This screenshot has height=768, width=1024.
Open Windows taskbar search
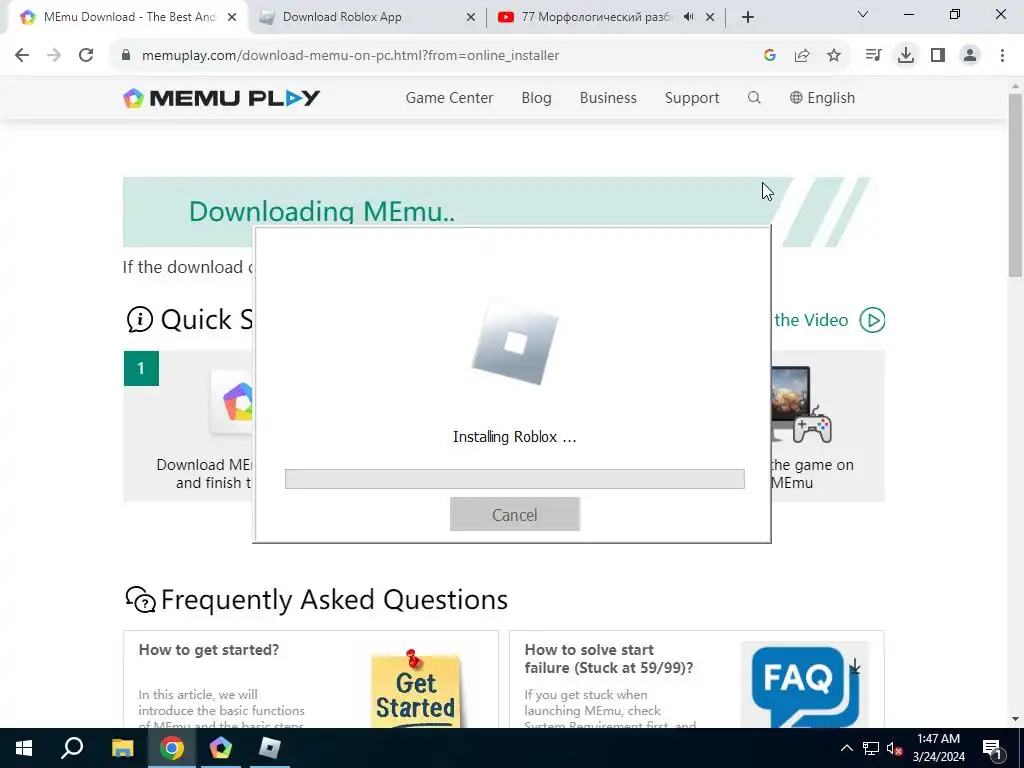pos(72,748)
